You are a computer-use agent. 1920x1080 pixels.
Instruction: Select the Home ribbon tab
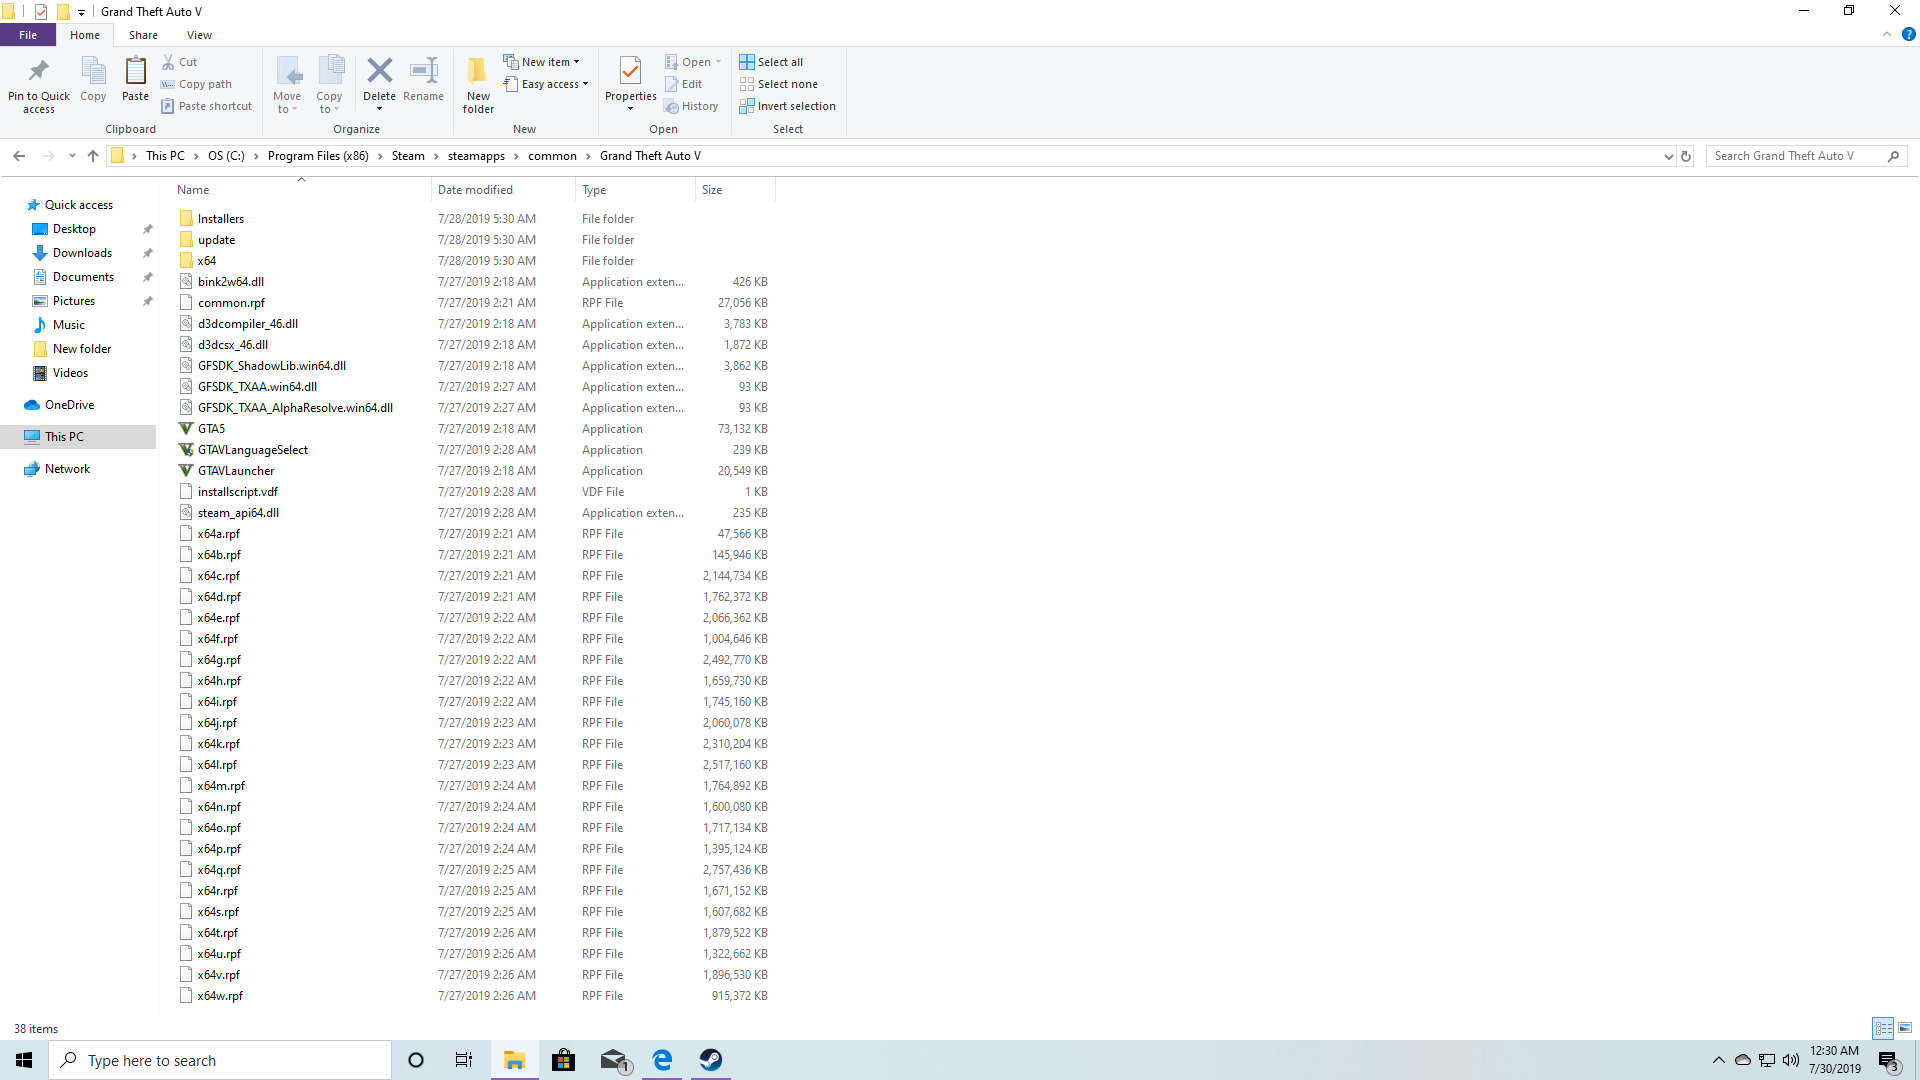tap(85, 35)
